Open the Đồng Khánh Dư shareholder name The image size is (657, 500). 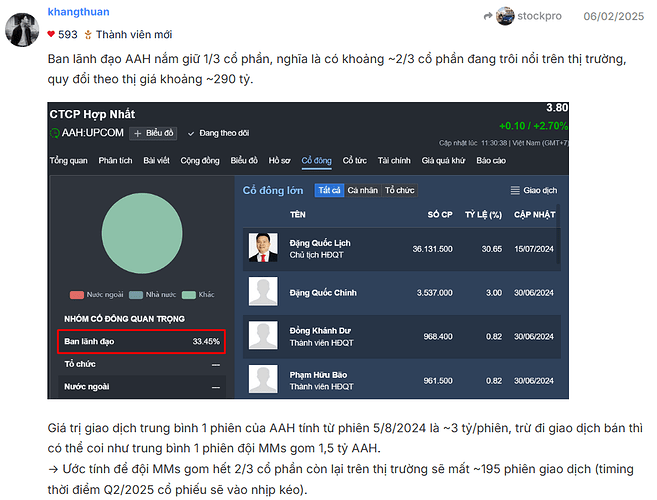coord(320,331)
